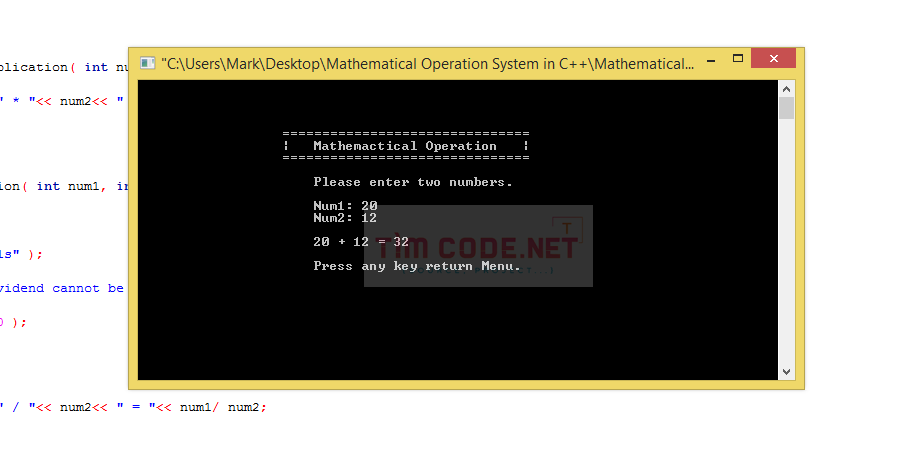This screenshot has height=452, width=917.
Task: Close the Mathematical Operation console window
Action: click(773, 58)
